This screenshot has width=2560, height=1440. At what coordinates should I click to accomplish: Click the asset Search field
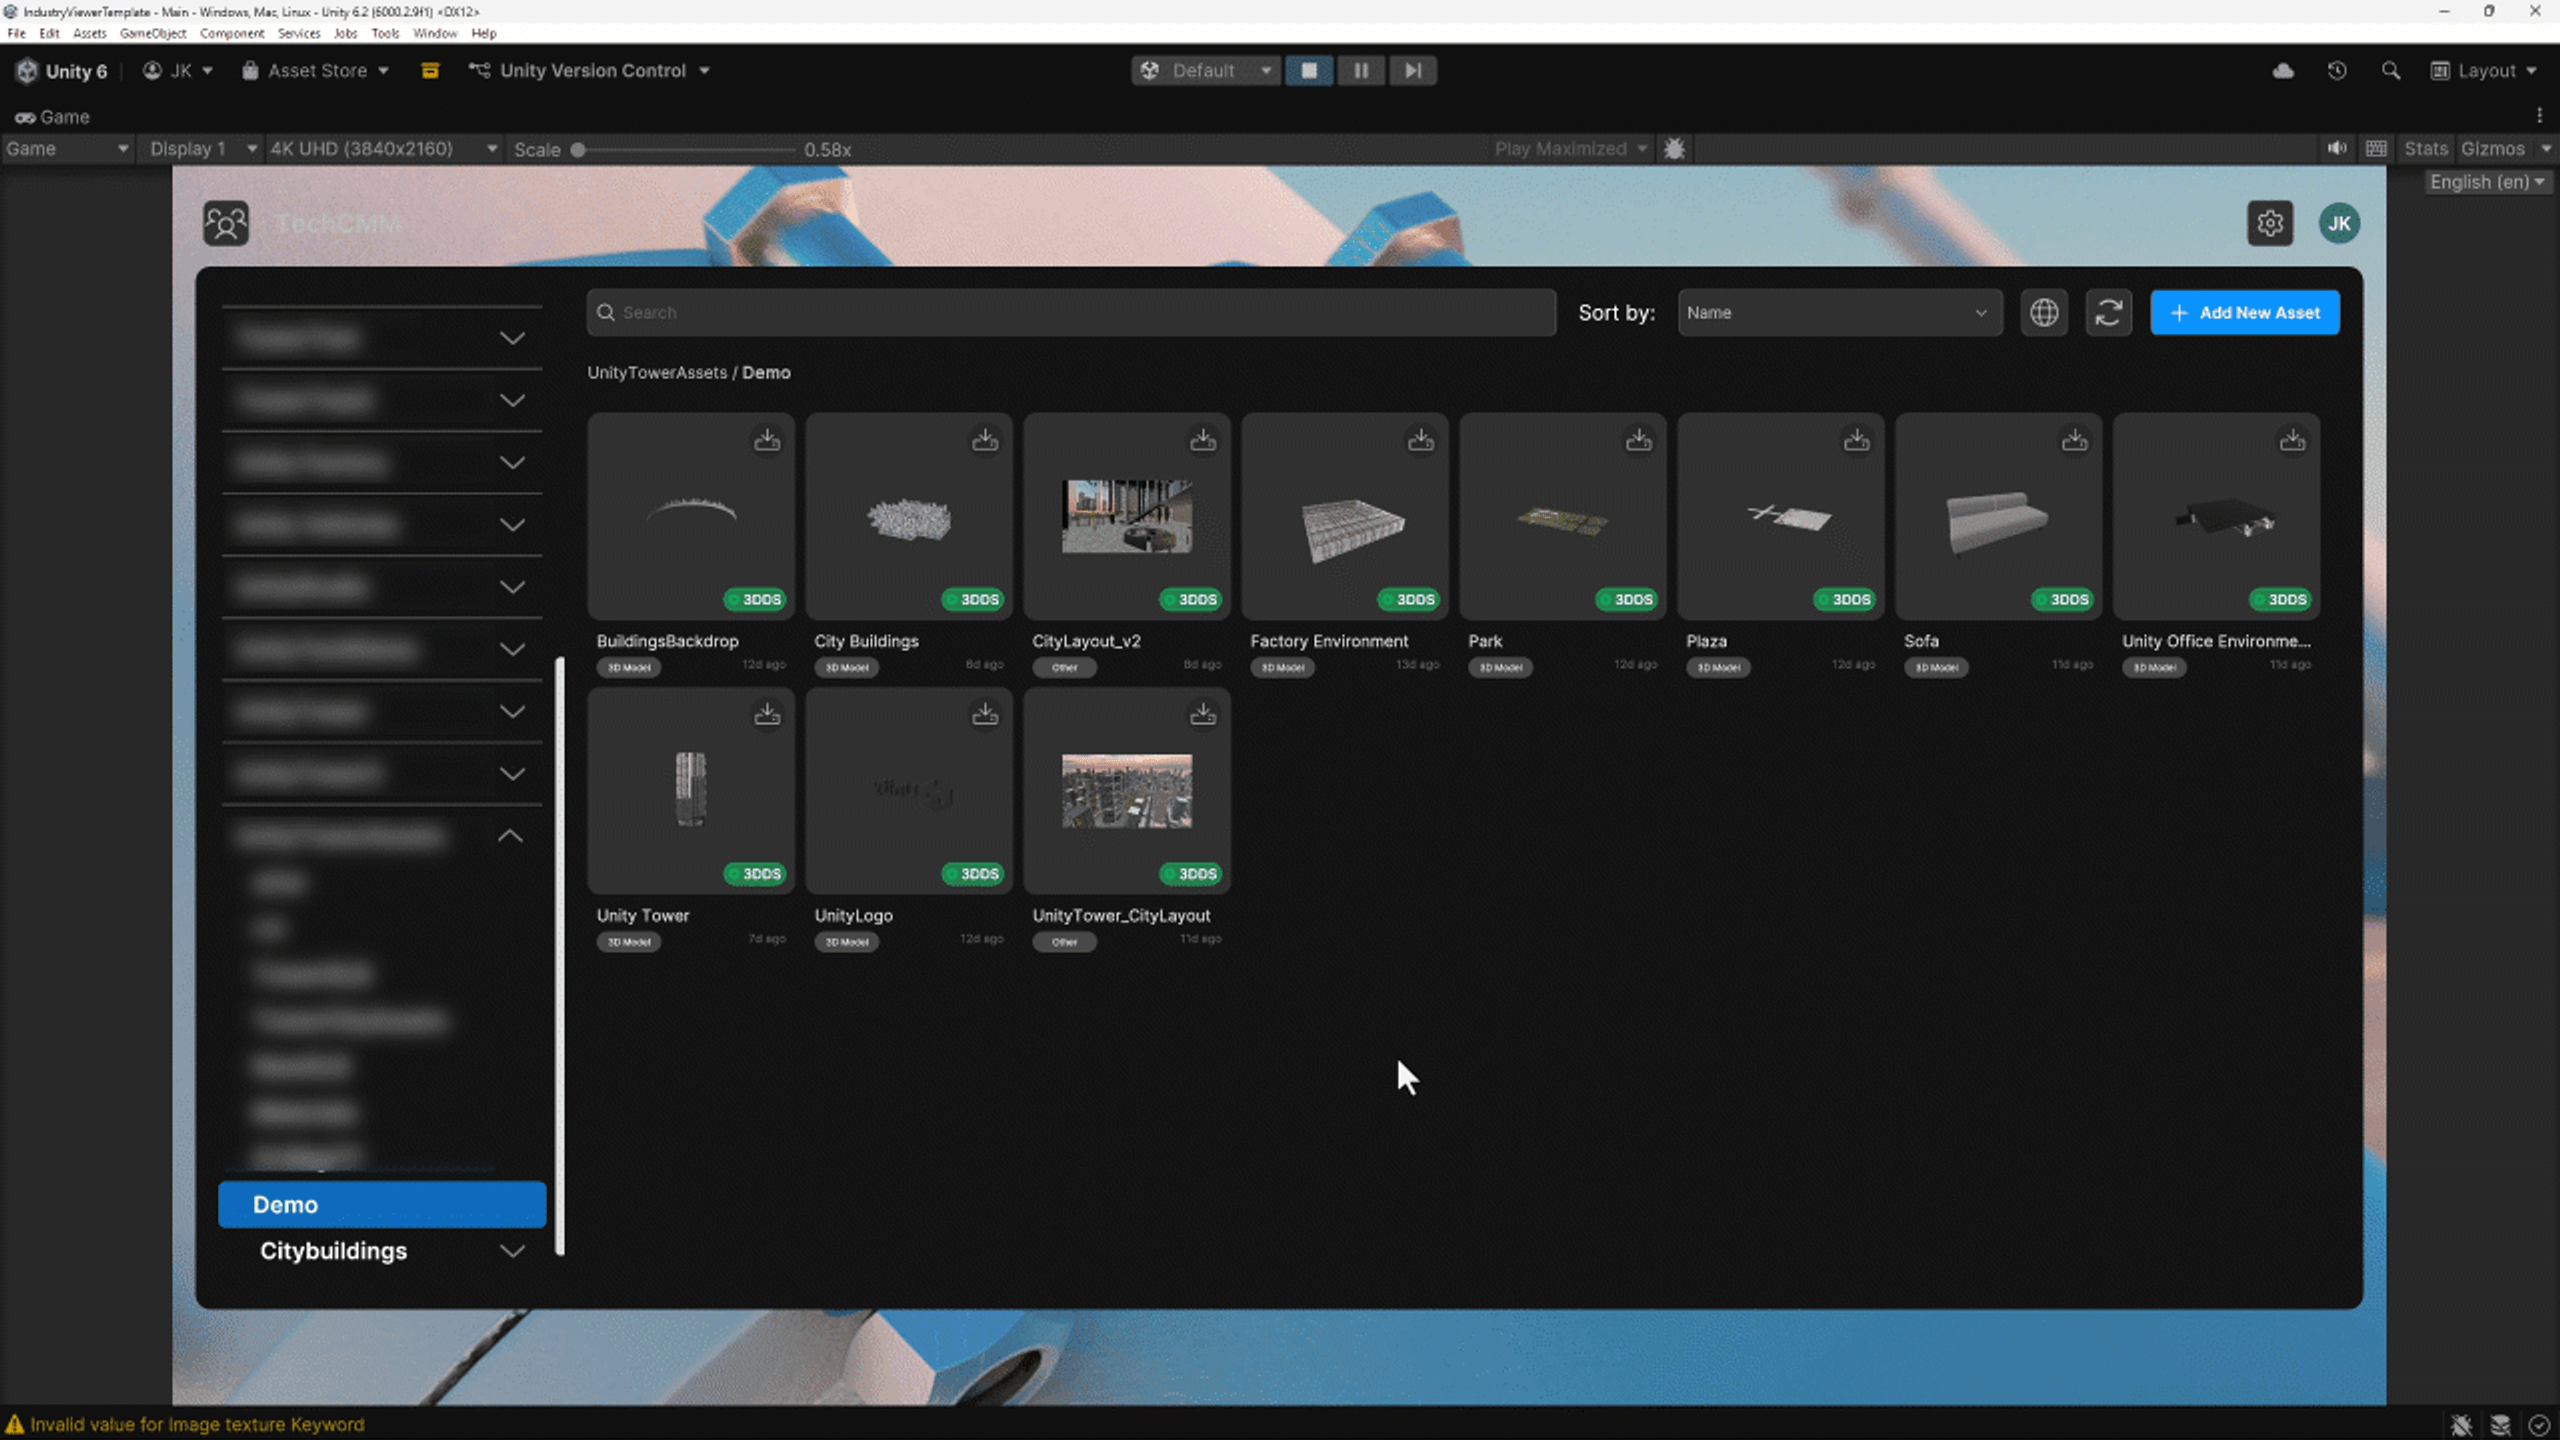coord(1071,313)
